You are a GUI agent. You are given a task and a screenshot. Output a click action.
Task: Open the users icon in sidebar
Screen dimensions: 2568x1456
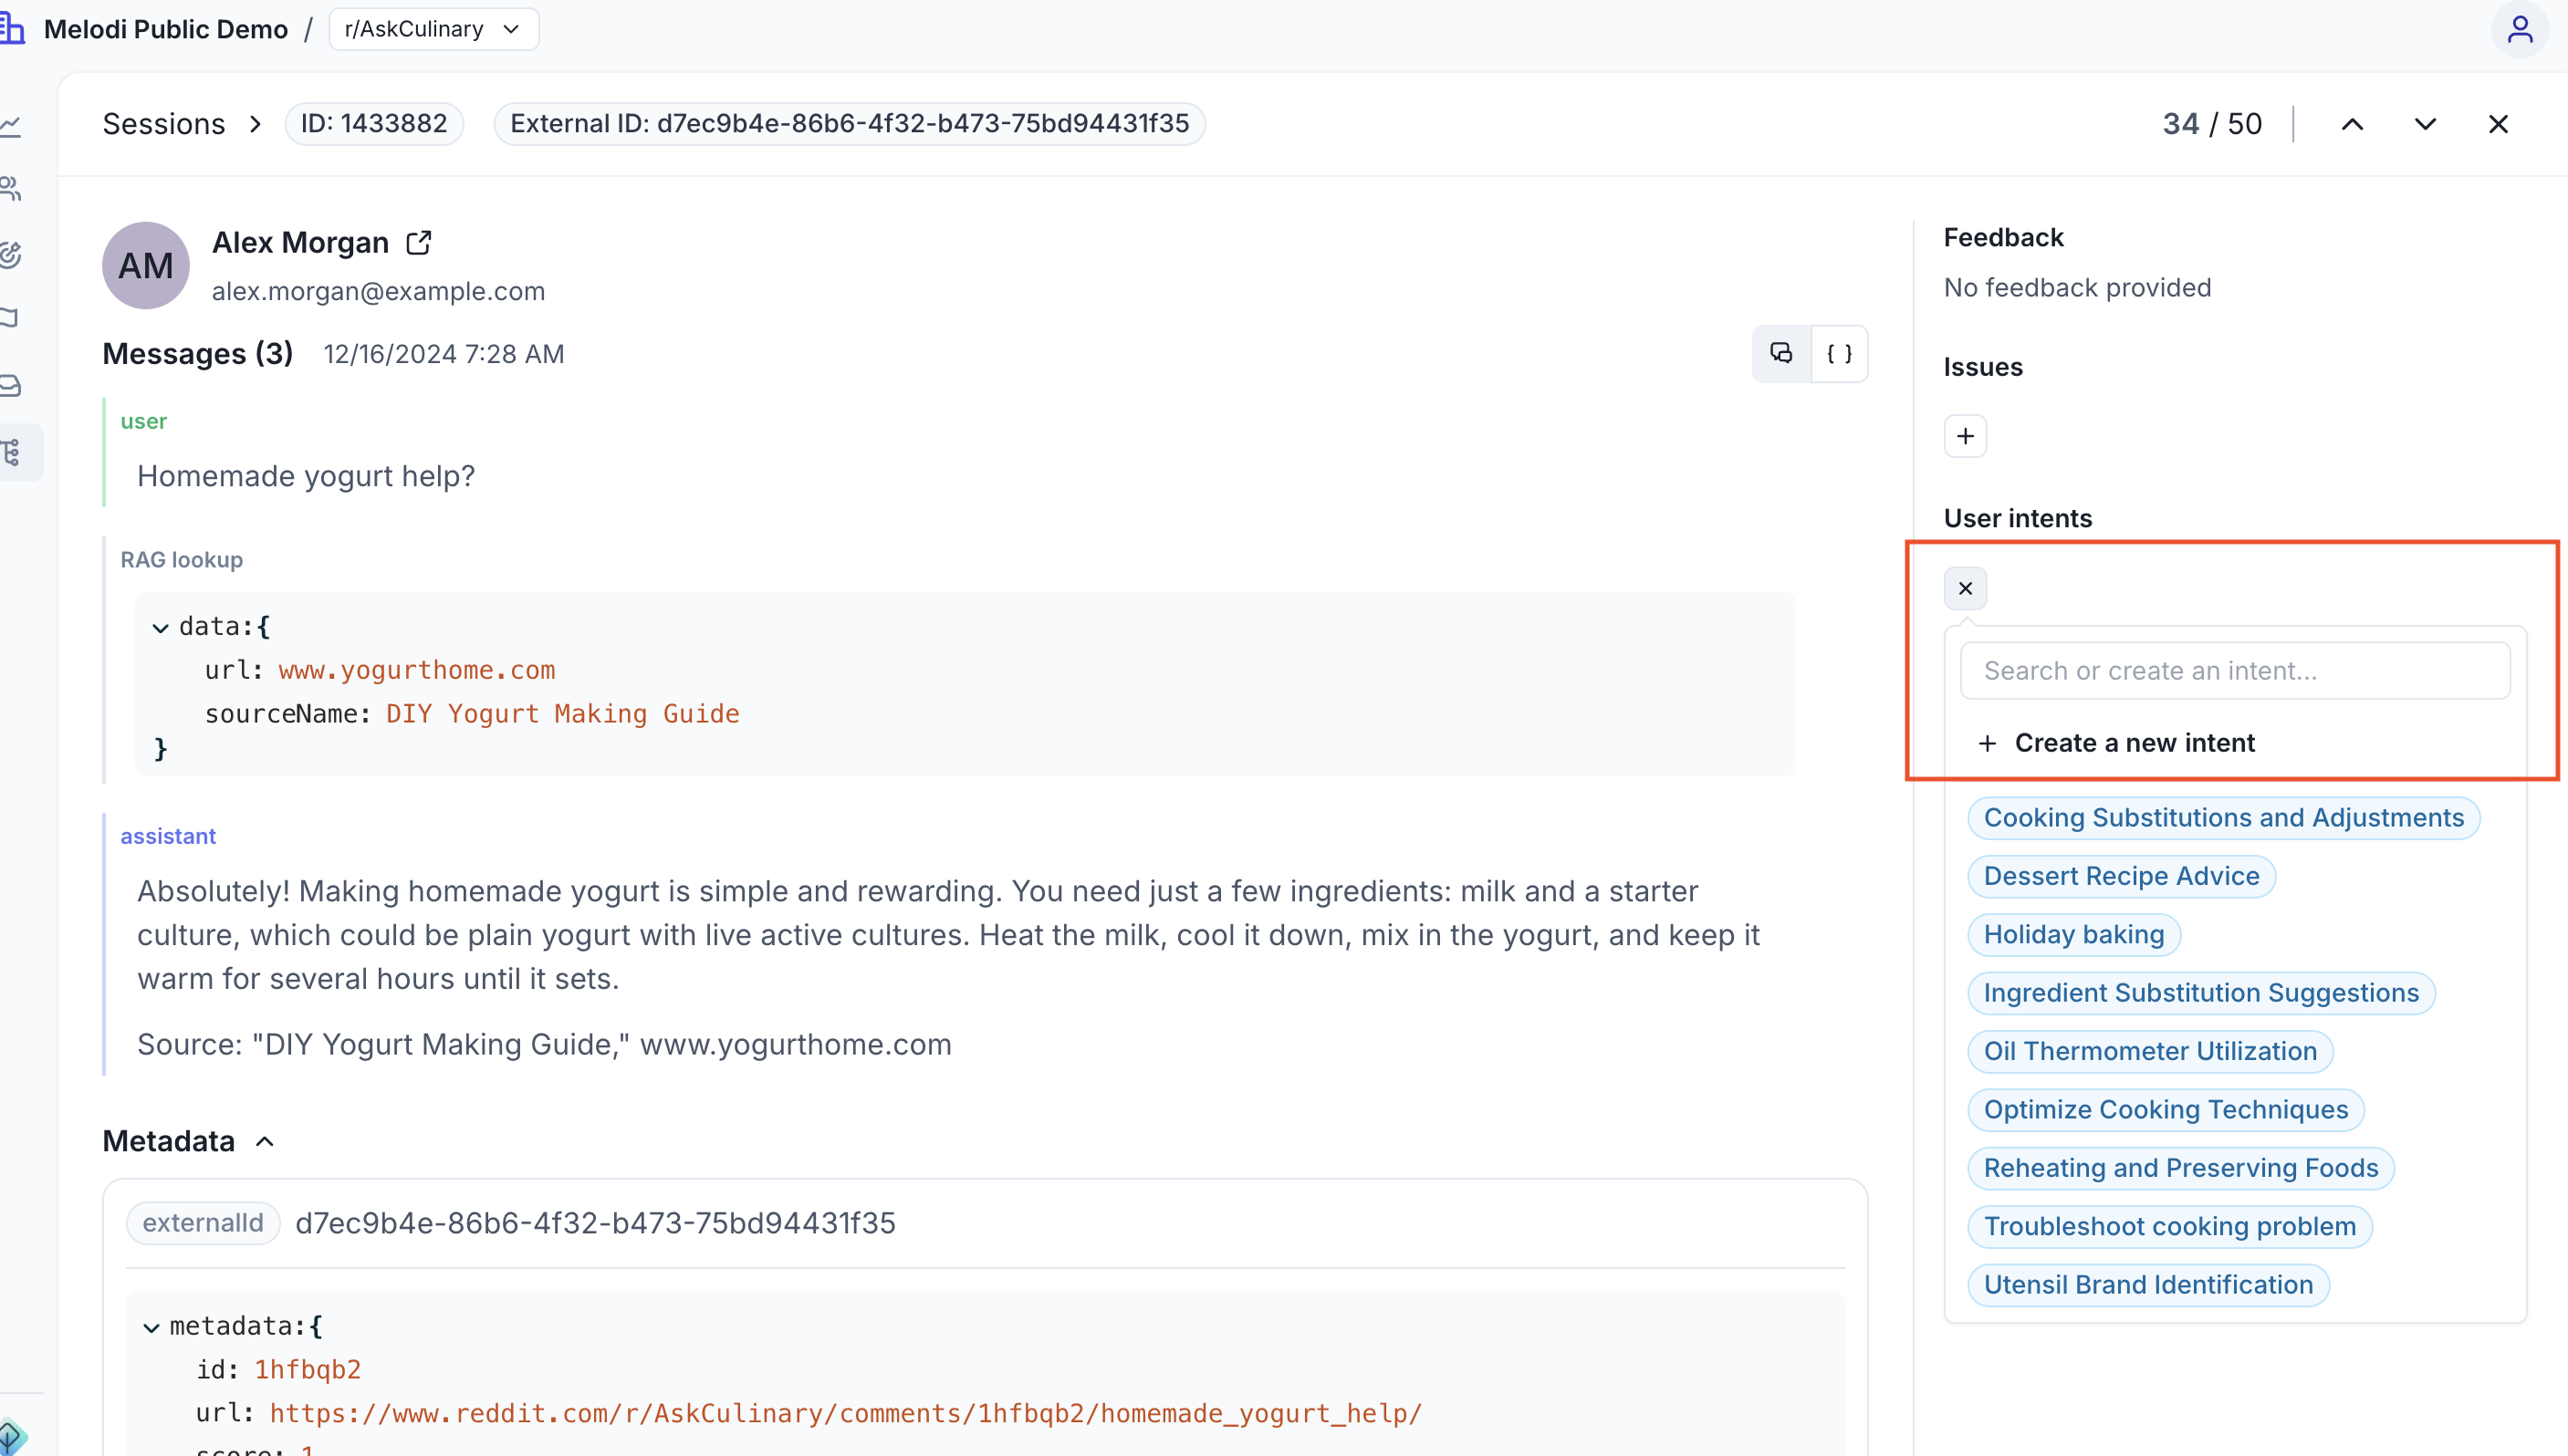point(12,188)
